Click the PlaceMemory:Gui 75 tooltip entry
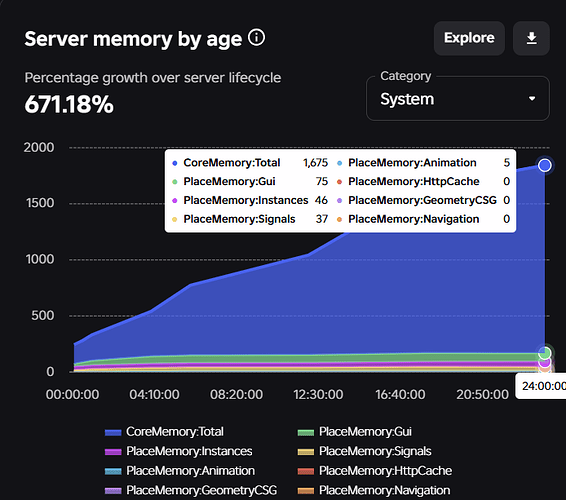This screenshot has height=500, width=566. pyautogui.click(x=250, y=182)
